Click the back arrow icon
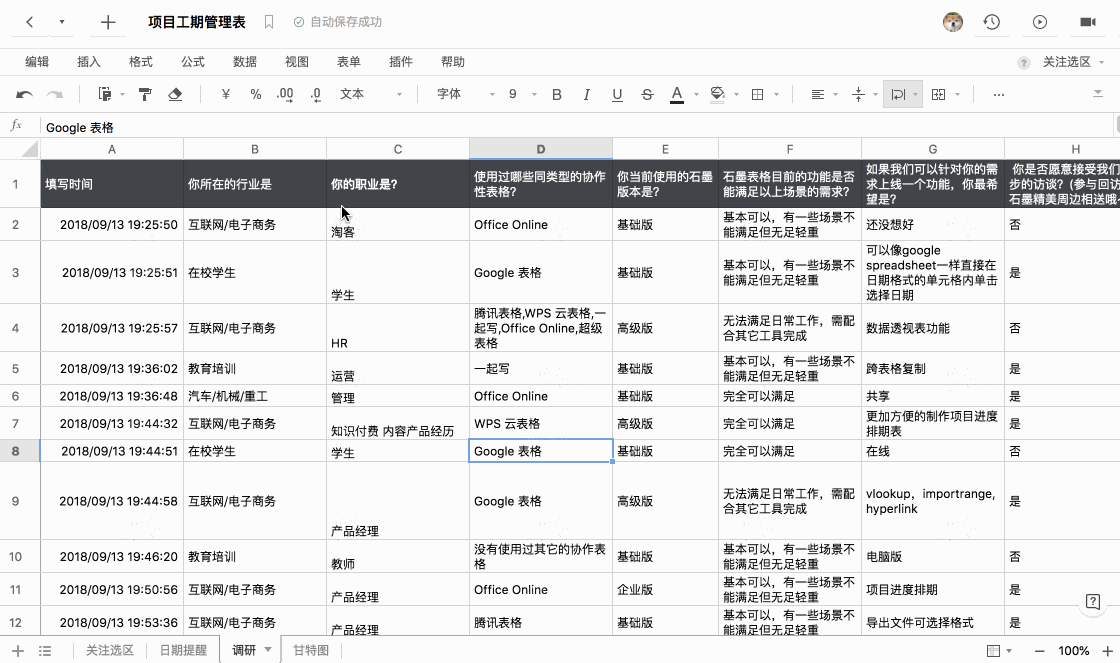Image resolution: width=1120 pixels, height=663 pixels. point(29,22)
